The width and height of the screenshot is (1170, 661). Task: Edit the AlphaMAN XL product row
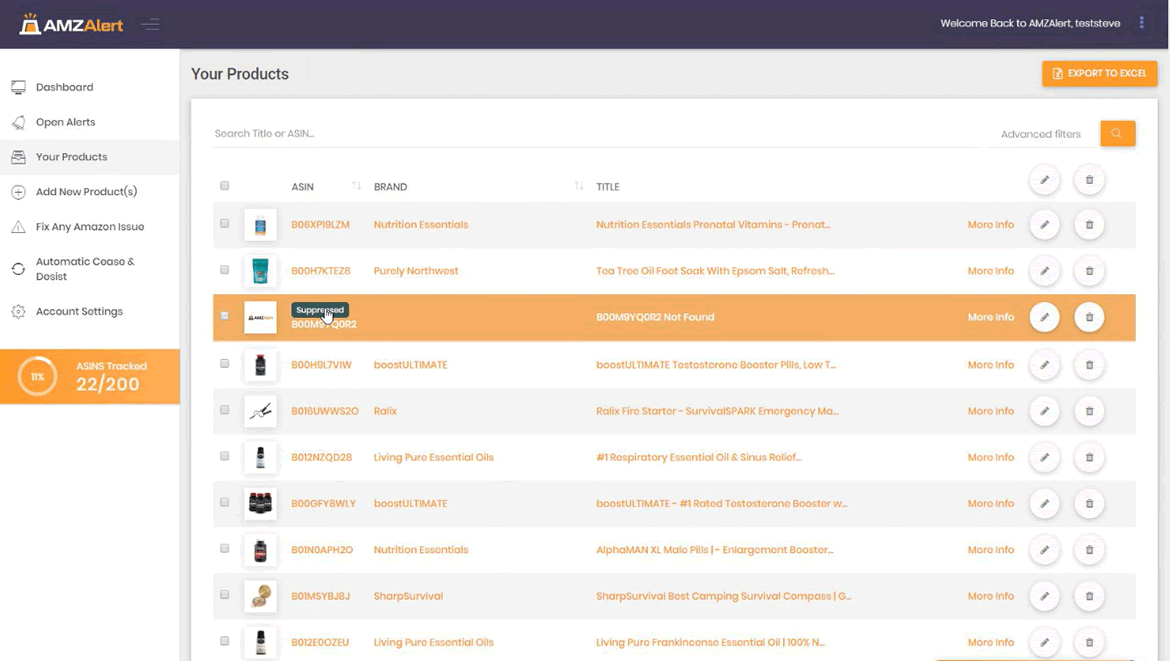[1045, 550]
